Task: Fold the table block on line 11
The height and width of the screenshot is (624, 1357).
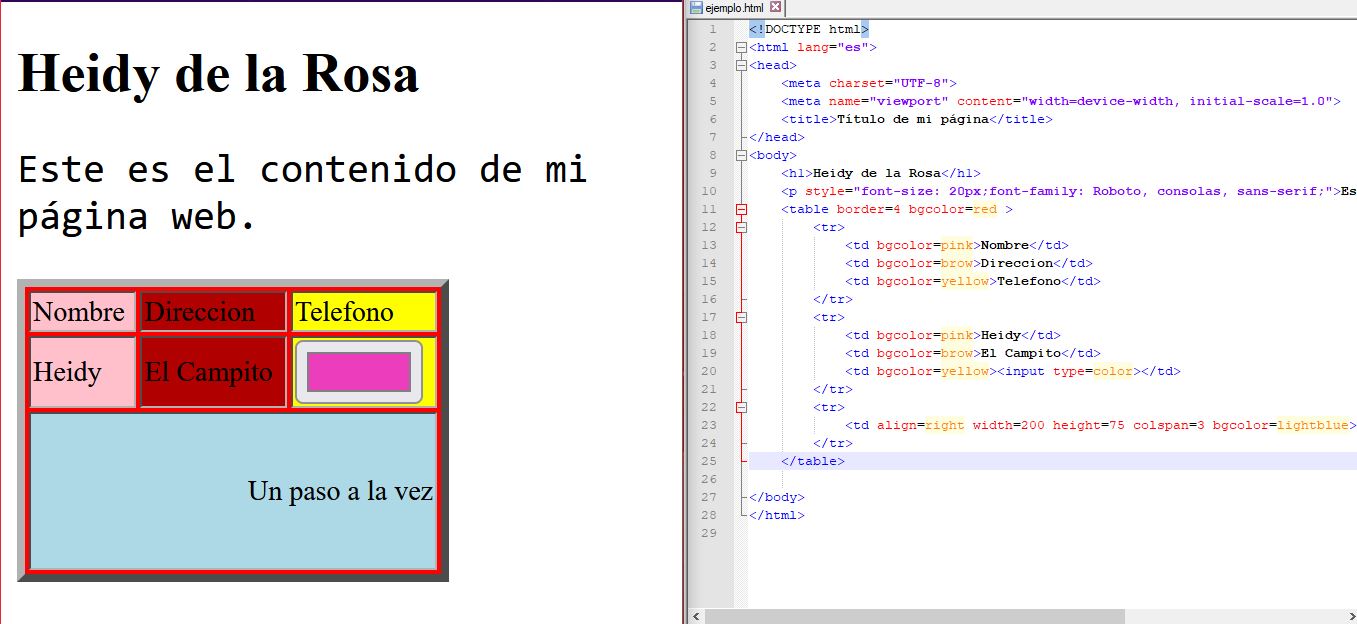Action: [x=741, y=209]
